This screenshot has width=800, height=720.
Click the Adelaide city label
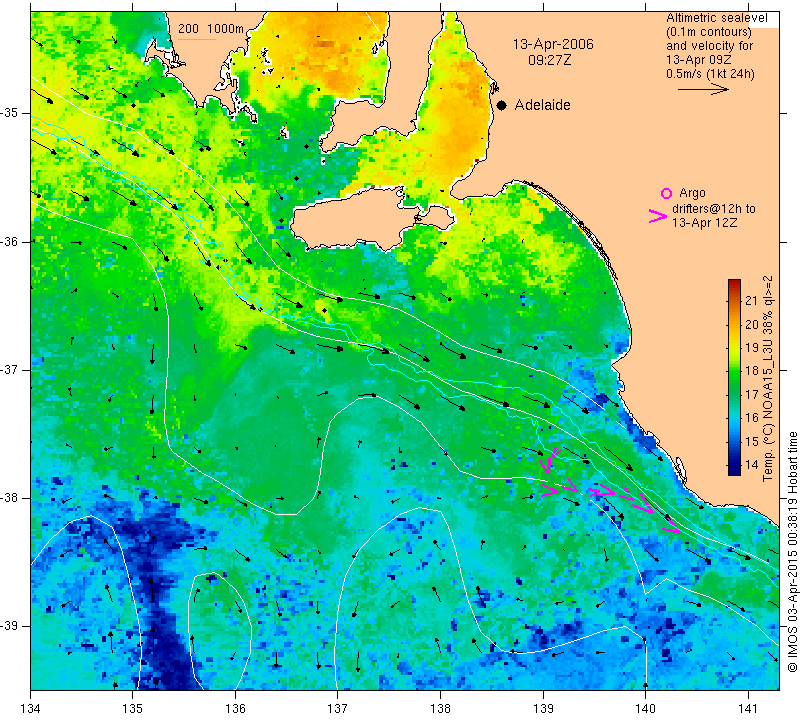point(542,105)
